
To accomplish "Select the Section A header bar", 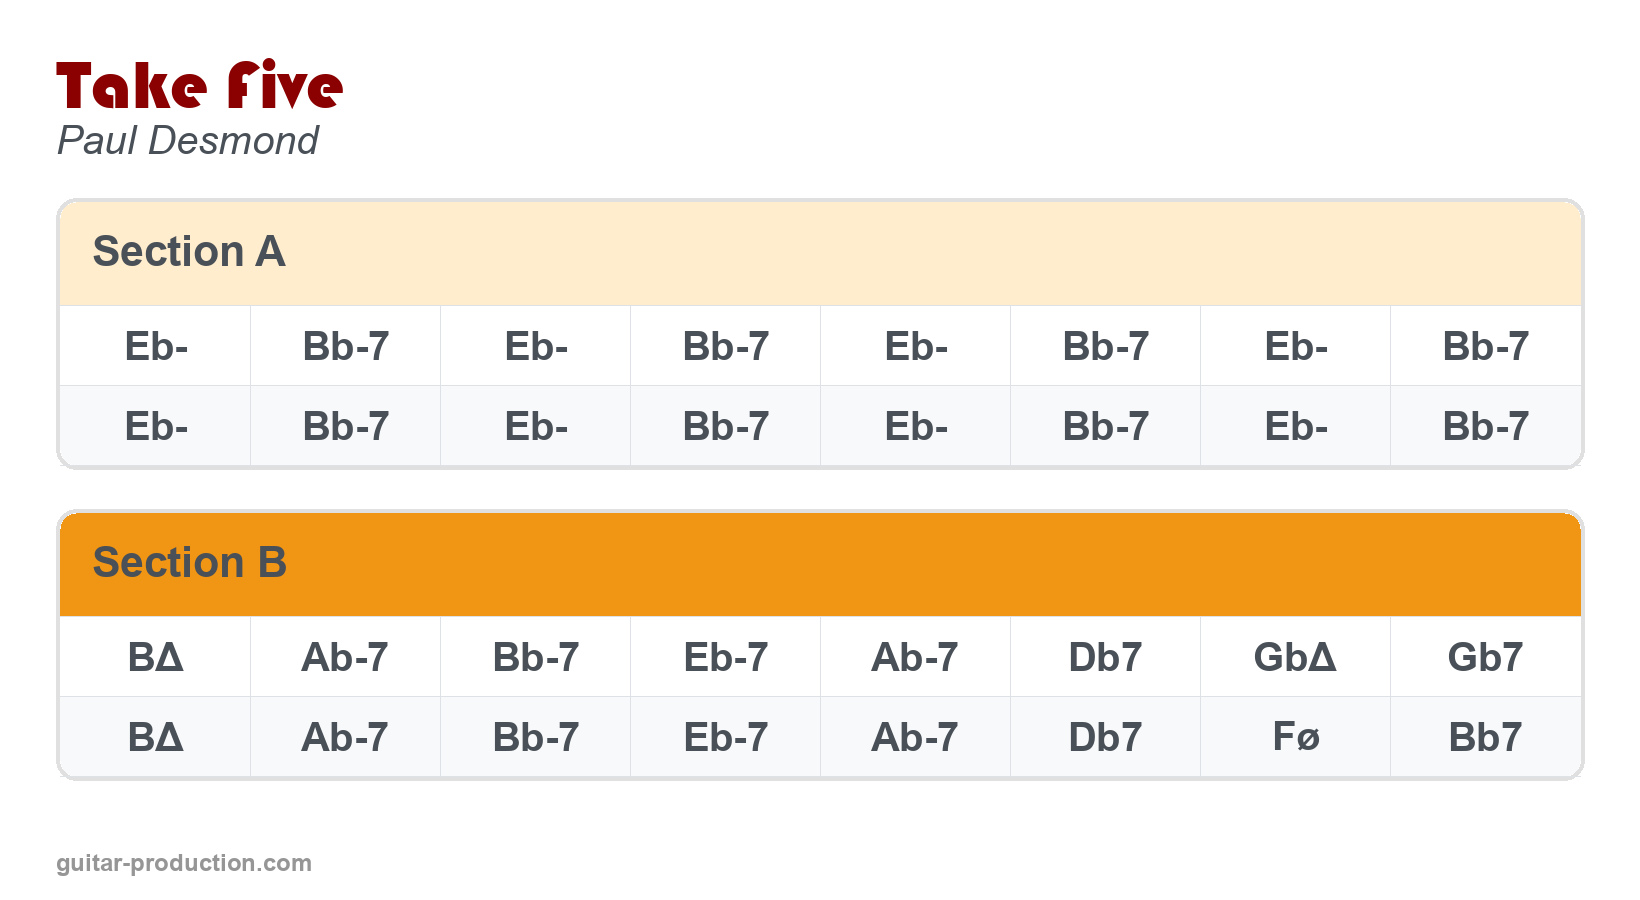I will click(x=820, y=252).
